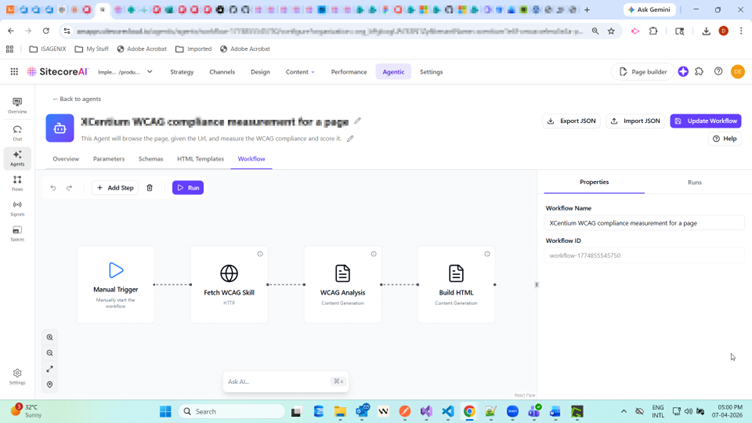Click the redo arrow in workflow toolbar
The height and width of the screenshot is (423, 752).
[x=69, y=188]
